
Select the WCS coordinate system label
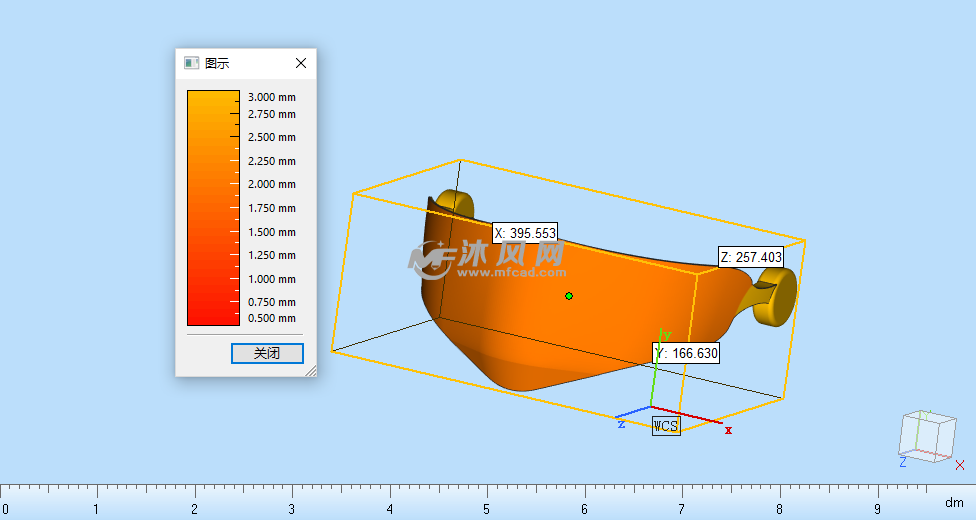666,426
